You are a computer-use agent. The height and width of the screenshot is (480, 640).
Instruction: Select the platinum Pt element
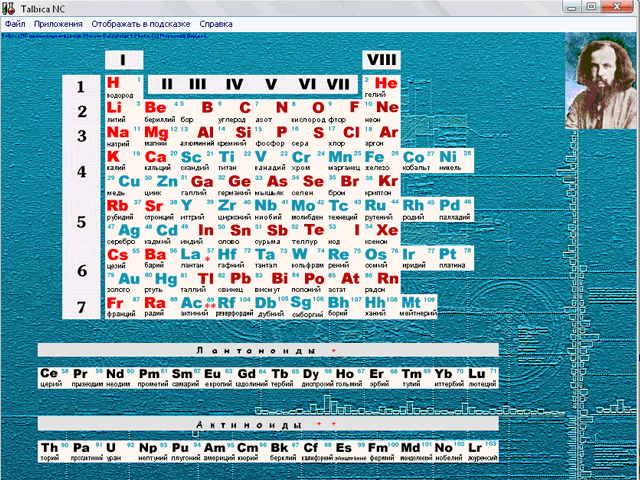pos(456,258)
